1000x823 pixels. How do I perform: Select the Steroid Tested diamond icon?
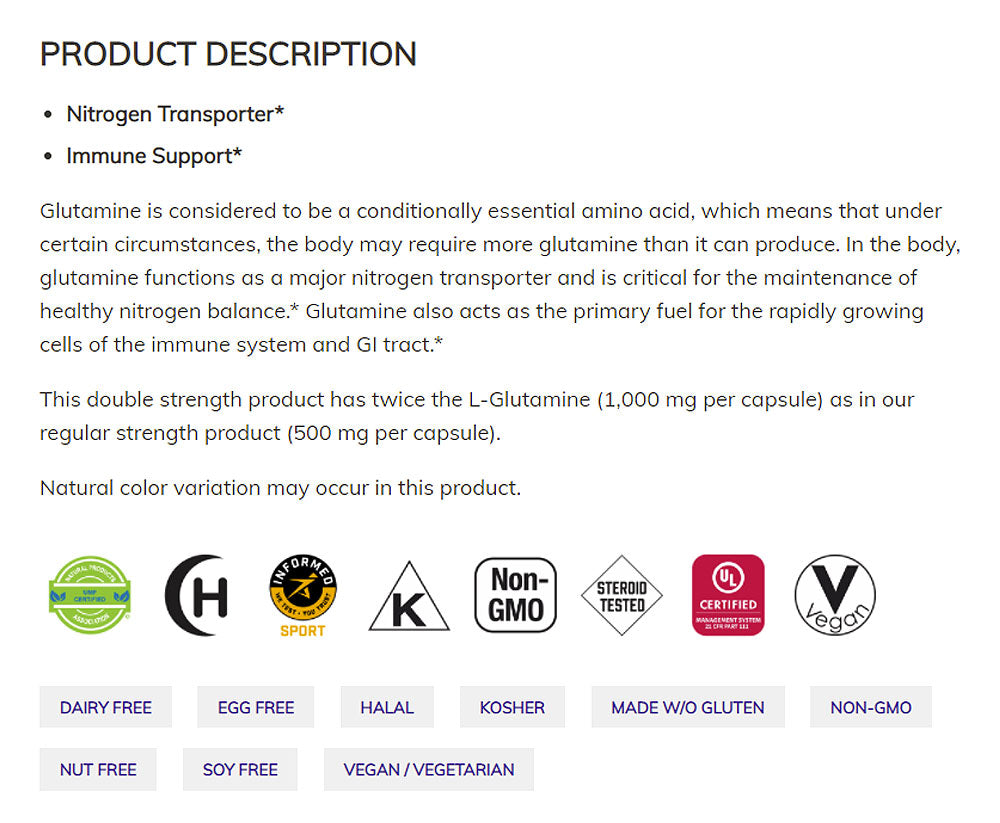pyautogui.click(x=622, y=596)
